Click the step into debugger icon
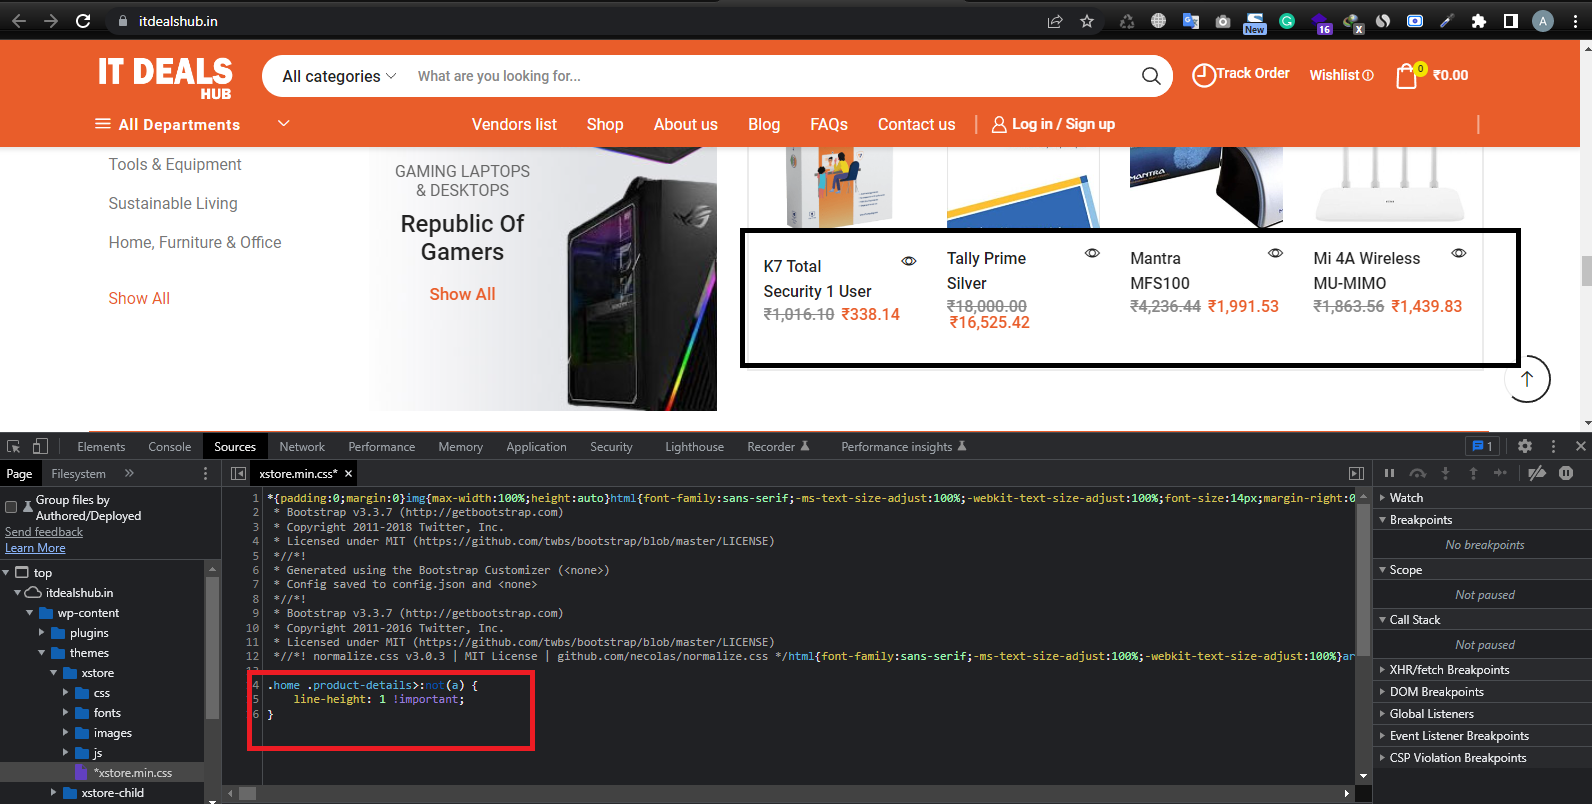 1445,473
